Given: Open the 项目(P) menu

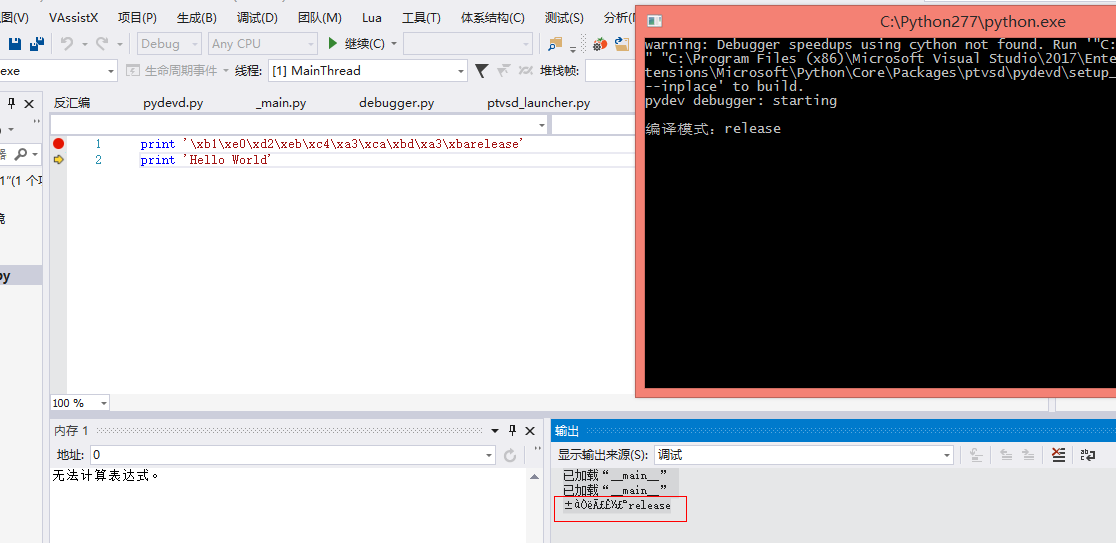Looking at the screenshot, I should [137, 18].
